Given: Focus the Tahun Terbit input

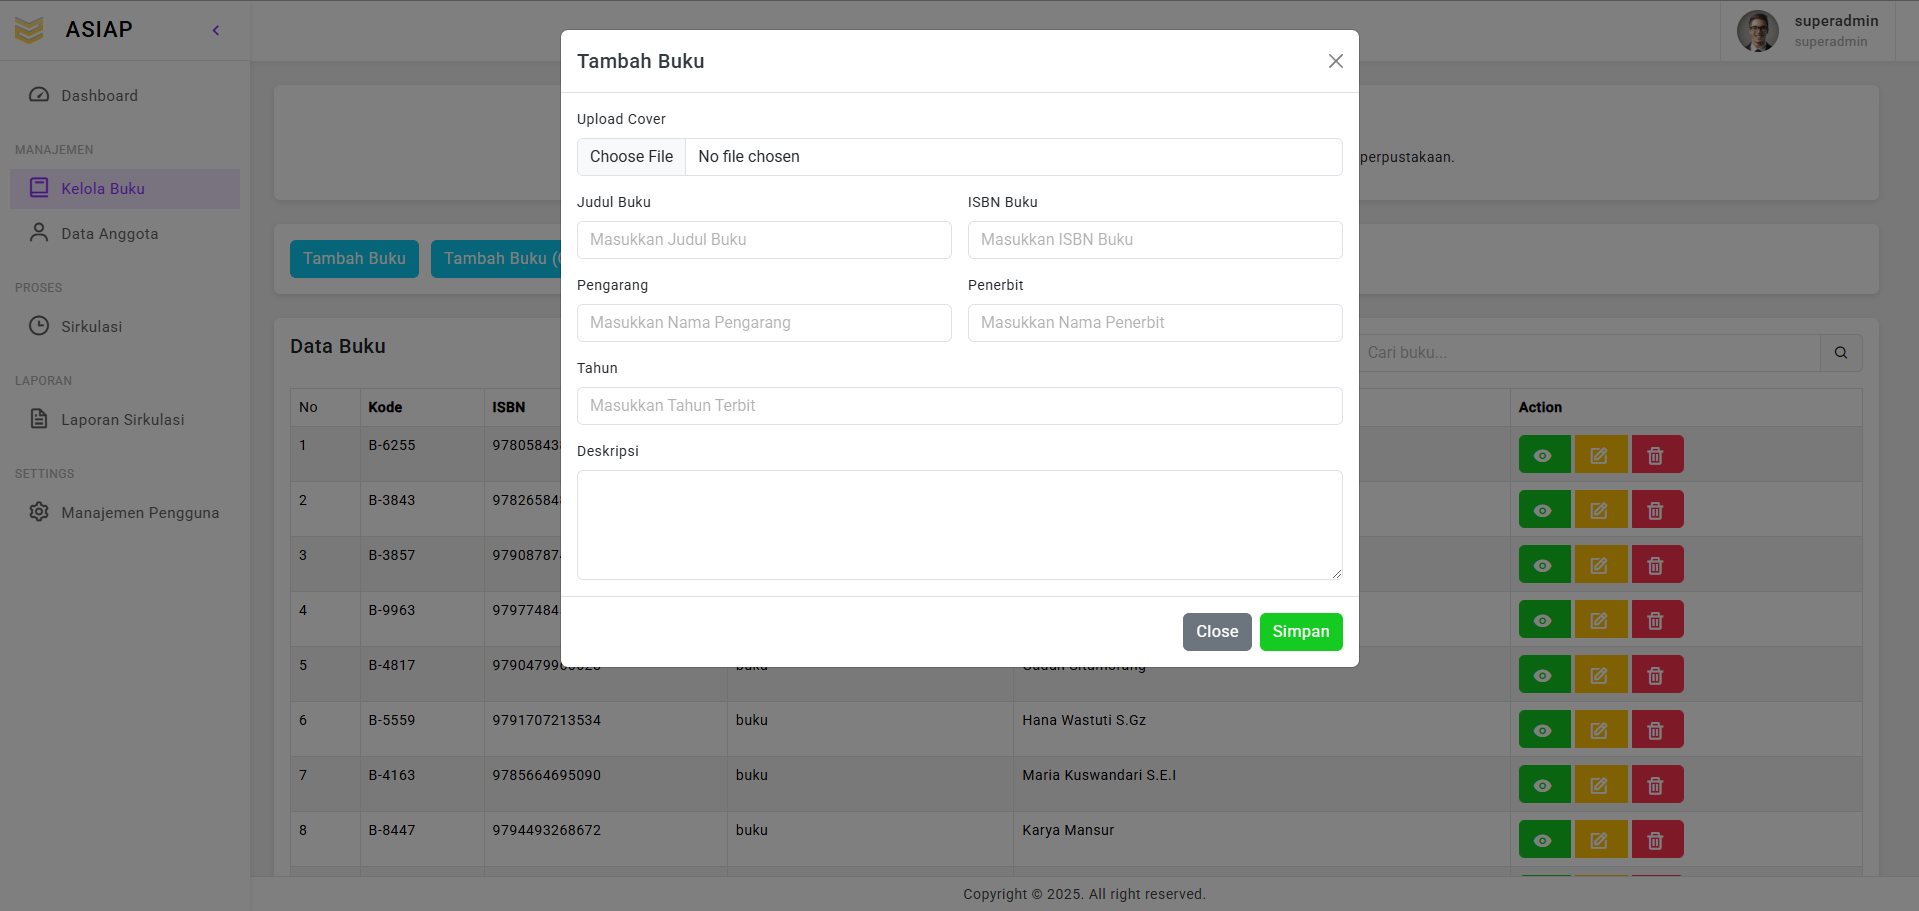Looking at the screenshot, I should 959,406.
